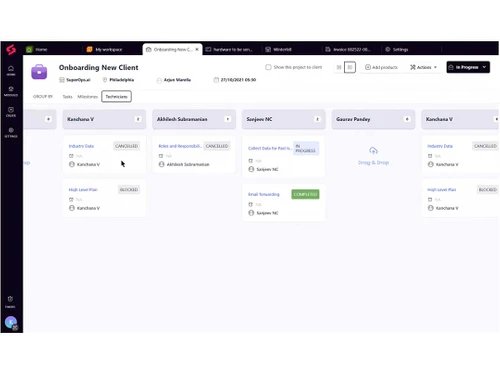500x375 pixels.
Task: Click the calendar icon on Collect Data card
Action: pos(251,161)
